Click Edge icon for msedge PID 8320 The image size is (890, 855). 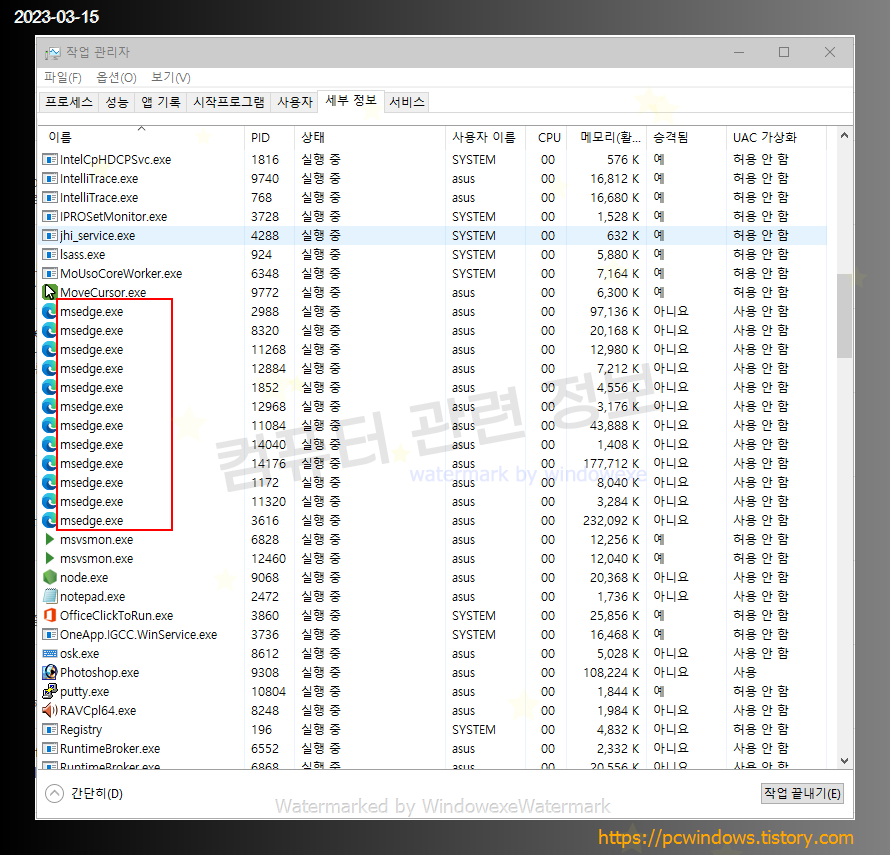point(50,330)
